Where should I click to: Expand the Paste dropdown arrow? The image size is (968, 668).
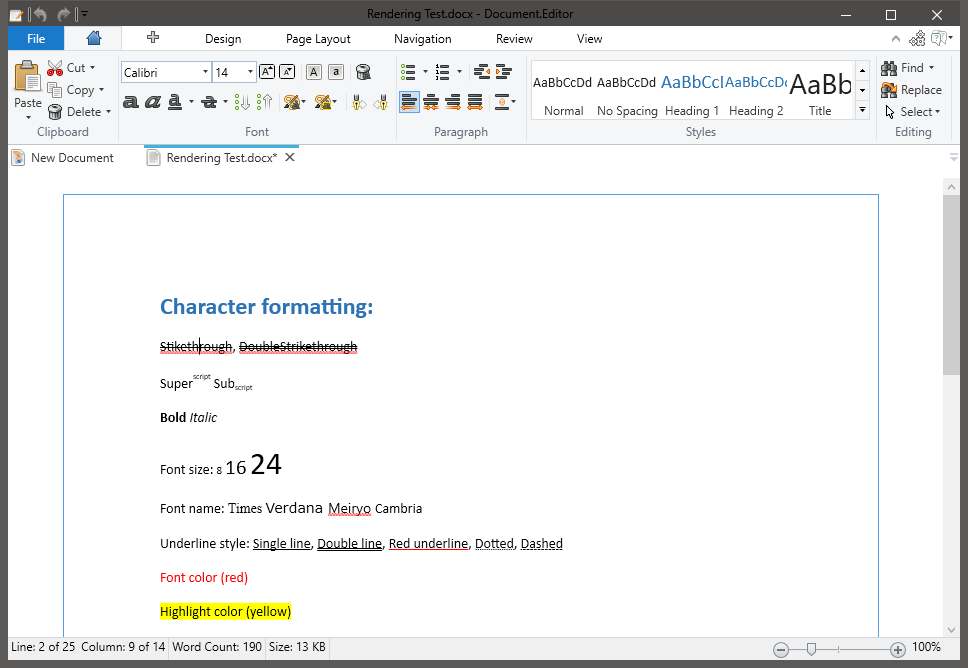click(28, 117)
